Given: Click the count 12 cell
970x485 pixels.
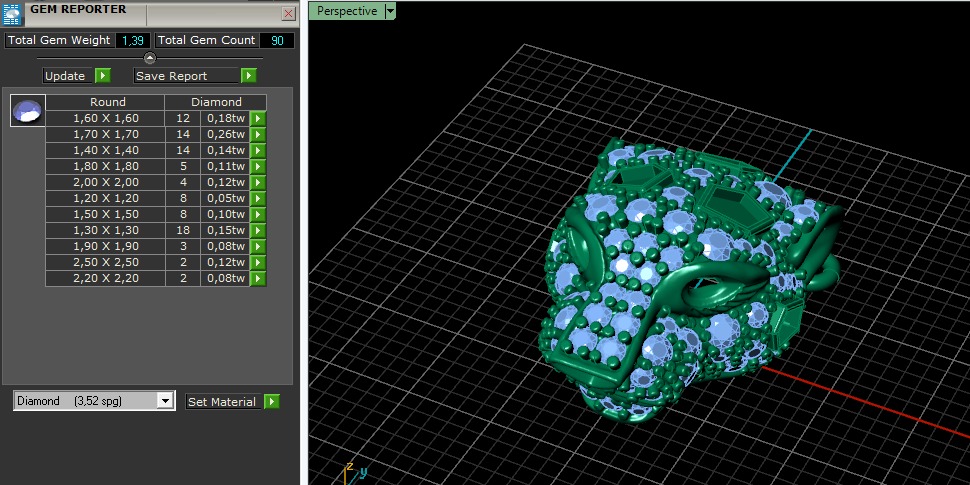Looking at the screenshot, I should pos(182,118).
